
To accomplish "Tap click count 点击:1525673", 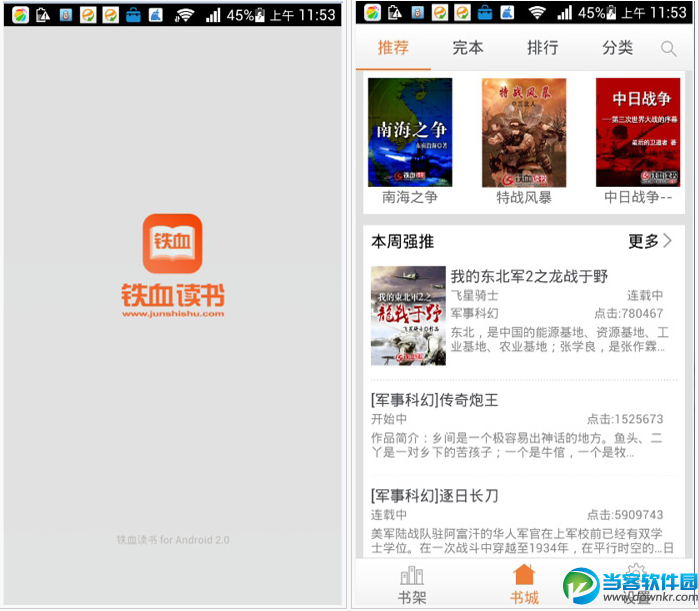I will [x=625, y=419].
